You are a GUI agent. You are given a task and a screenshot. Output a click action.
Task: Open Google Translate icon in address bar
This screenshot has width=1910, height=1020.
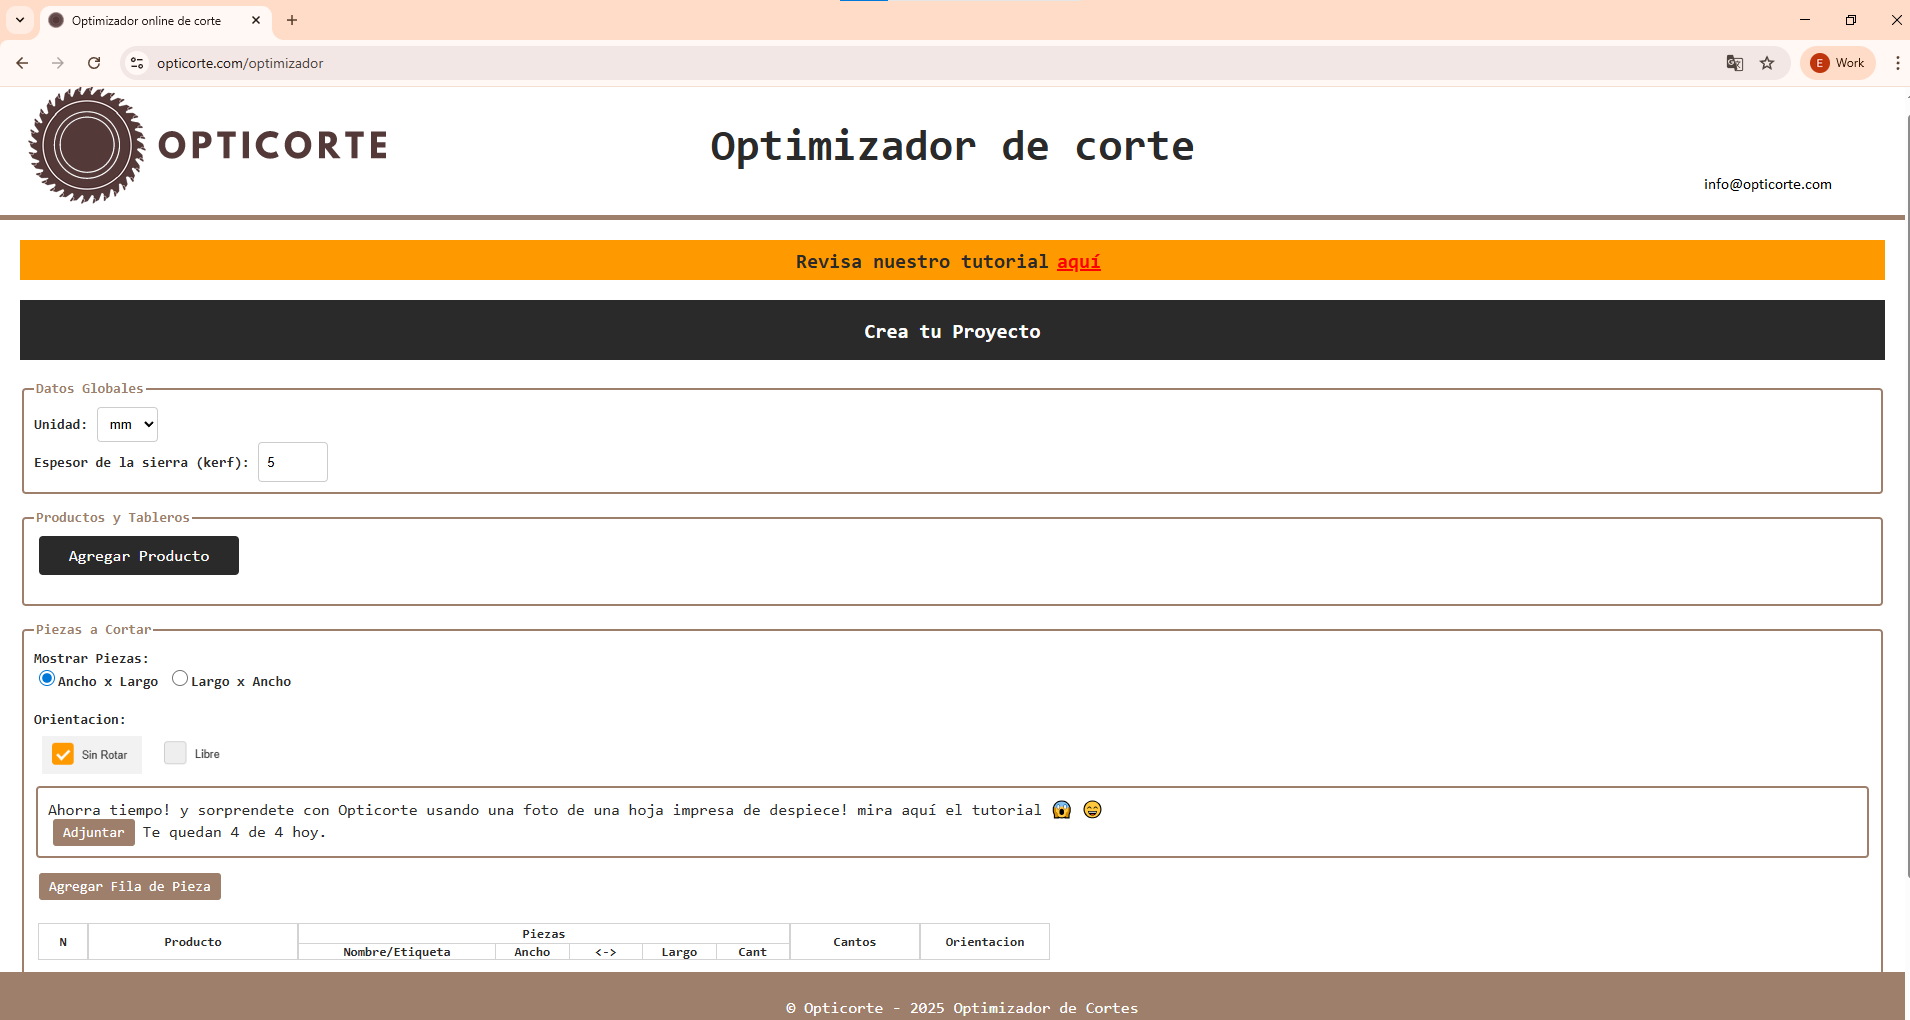click(x=1733, y=63)
